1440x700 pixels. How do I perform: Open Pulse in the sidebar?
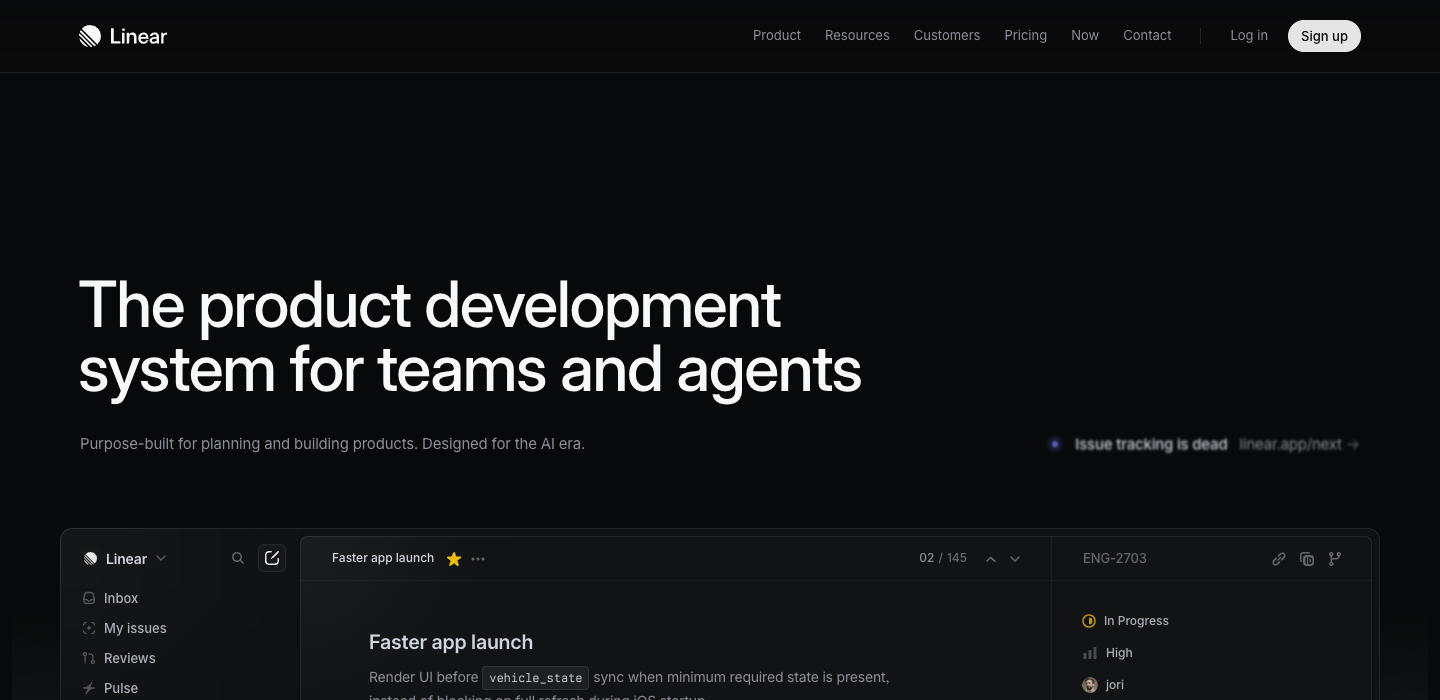121,688
